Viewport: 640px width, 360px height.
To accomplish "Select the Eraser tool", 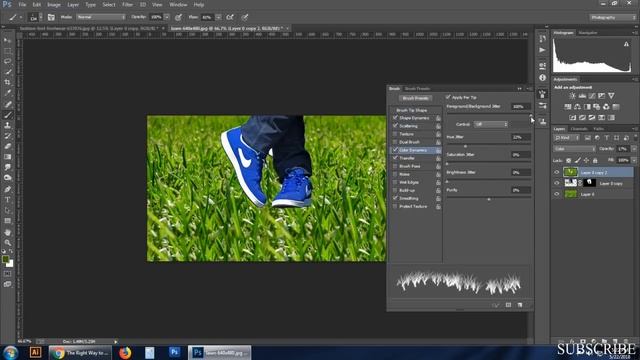I will point(7,146).
